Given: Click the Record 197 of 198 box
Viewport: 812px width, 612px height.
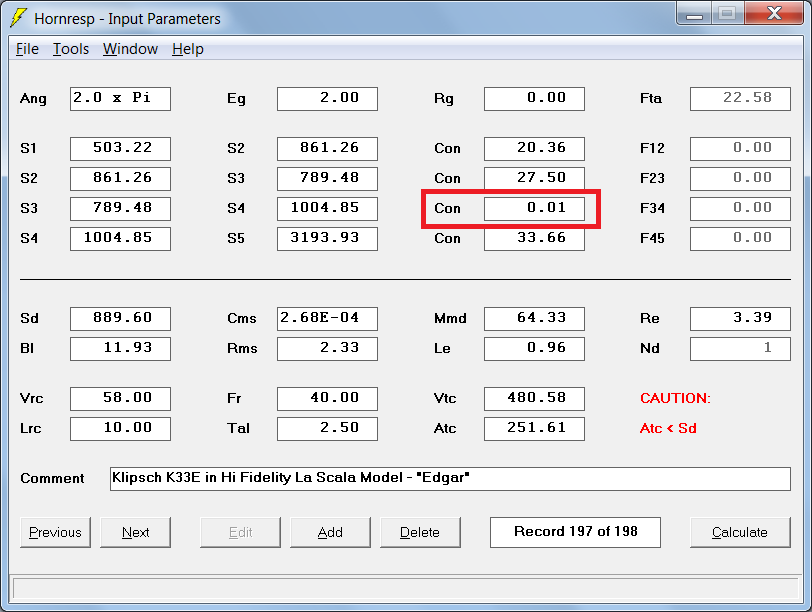Looking at the screenshot, I should [x=575, y=532].
